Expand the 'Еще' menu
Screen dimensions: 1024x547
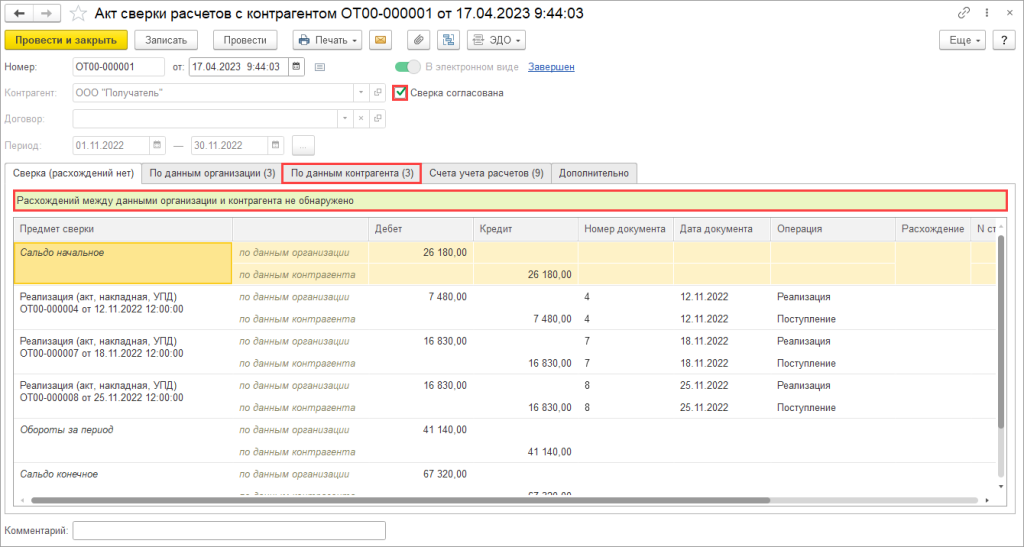tap(962, 40)
